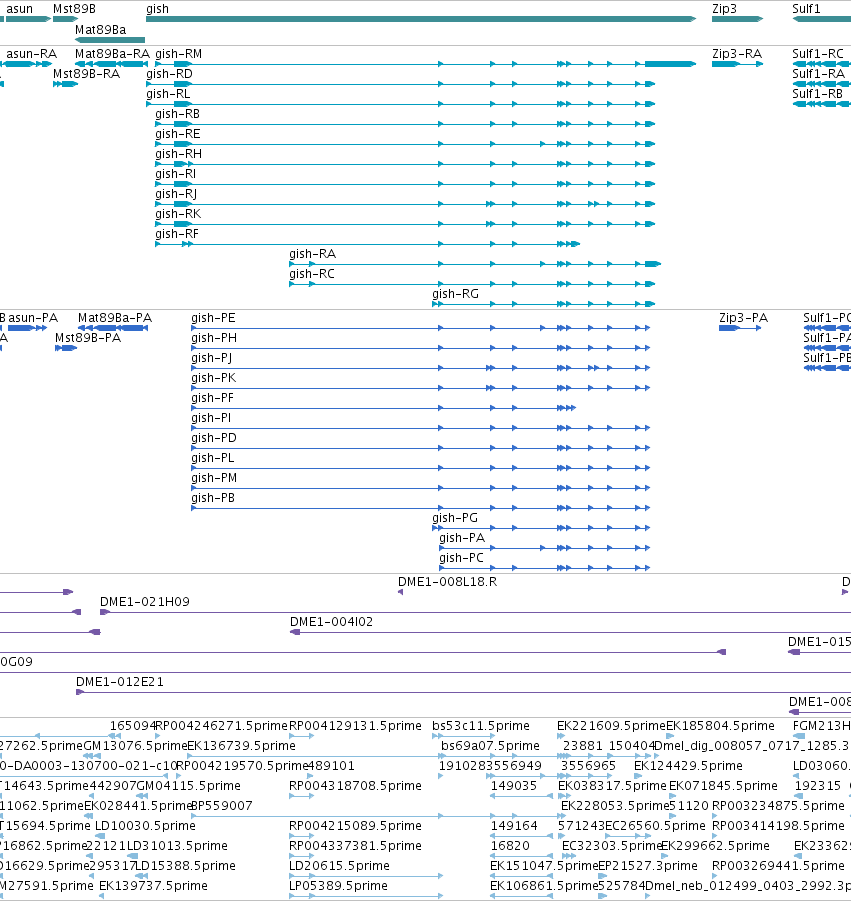Select the gish-PM protein label
This screenshot has width=851, height=901.
point(214,478)
